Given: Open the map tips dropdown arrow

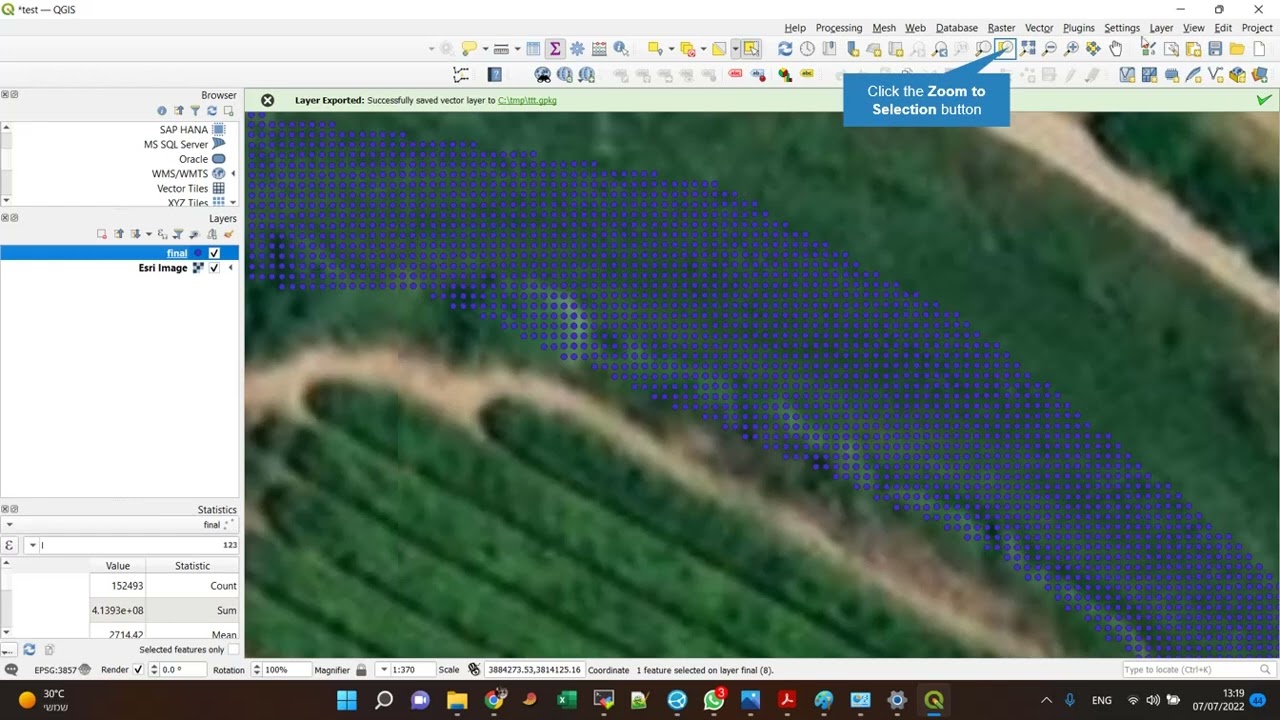Looking at the screenshot, I should point(485,48).
